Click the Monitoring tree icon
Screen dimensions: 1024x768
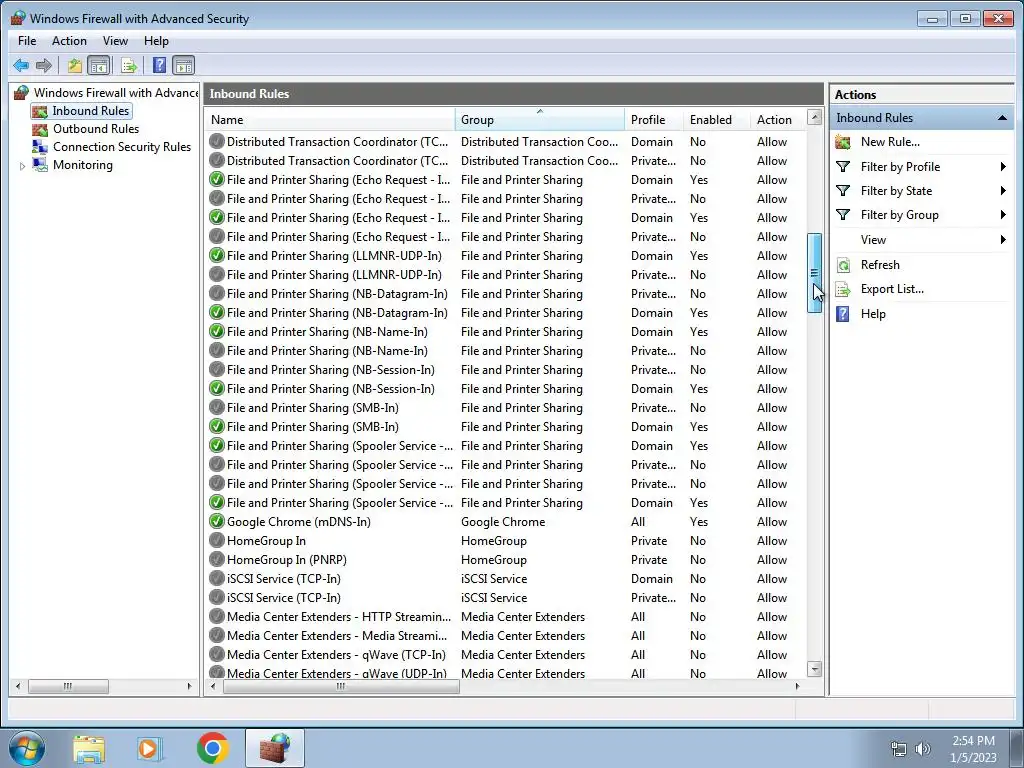[x=40, y=165]
